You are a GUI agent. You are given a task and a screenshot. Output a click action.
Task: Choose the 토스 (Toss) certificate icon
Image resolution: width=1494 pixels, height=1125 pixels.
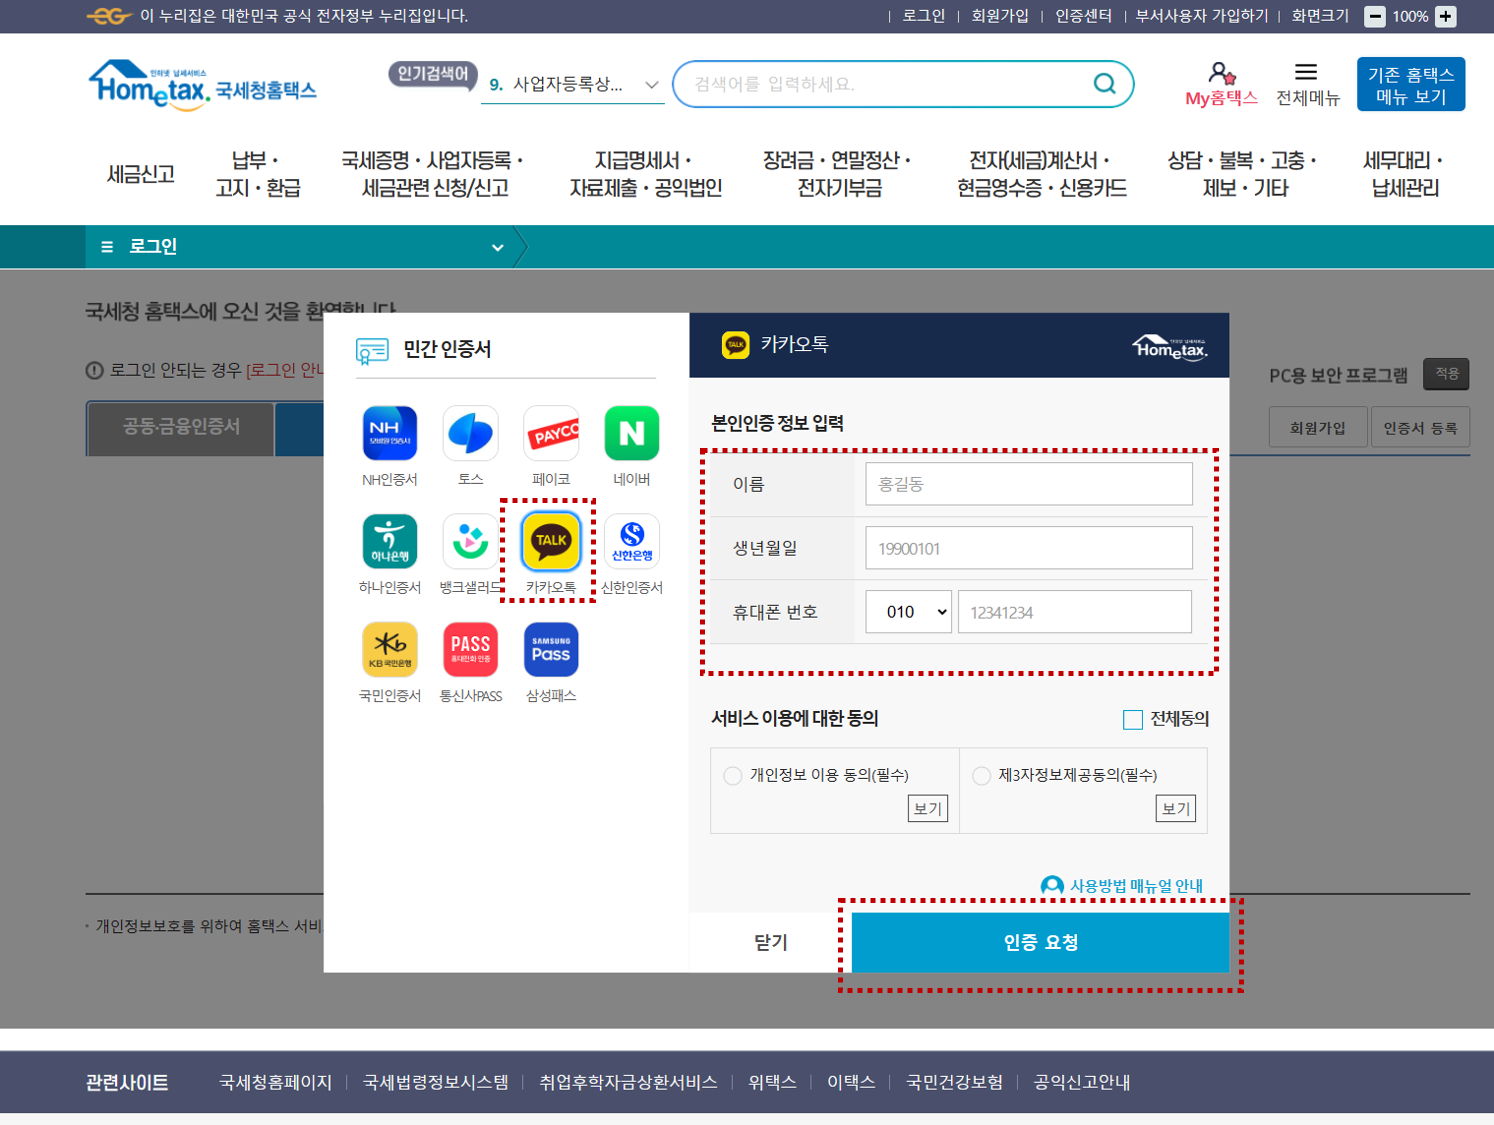pyautogui.click(x=470, y=433)
